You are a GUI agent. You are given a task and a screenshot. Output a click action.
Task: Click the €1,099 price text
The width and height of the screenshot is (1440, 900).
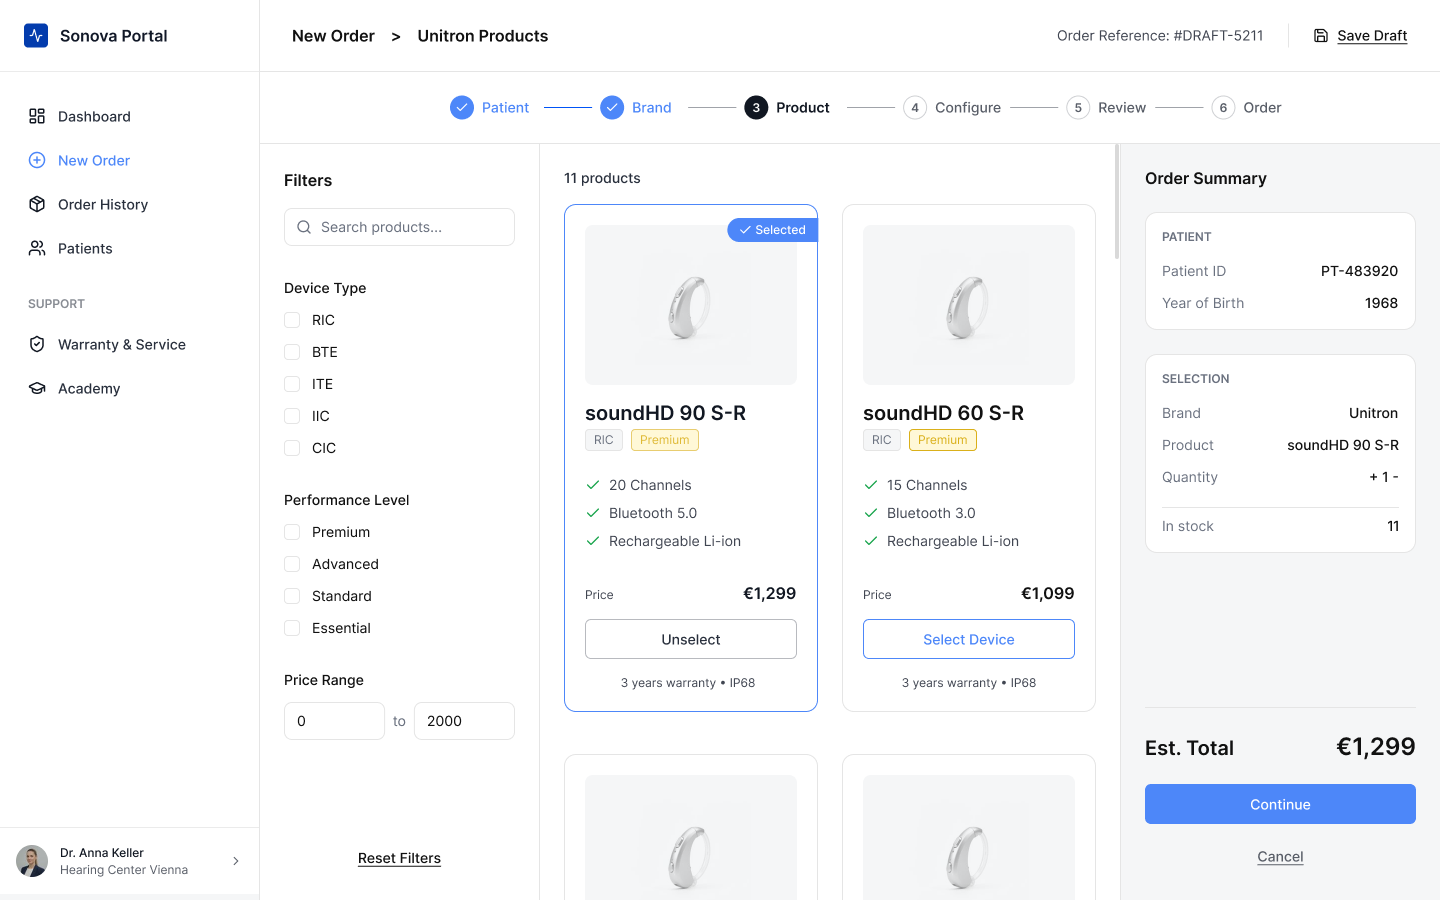[1047, 593]
